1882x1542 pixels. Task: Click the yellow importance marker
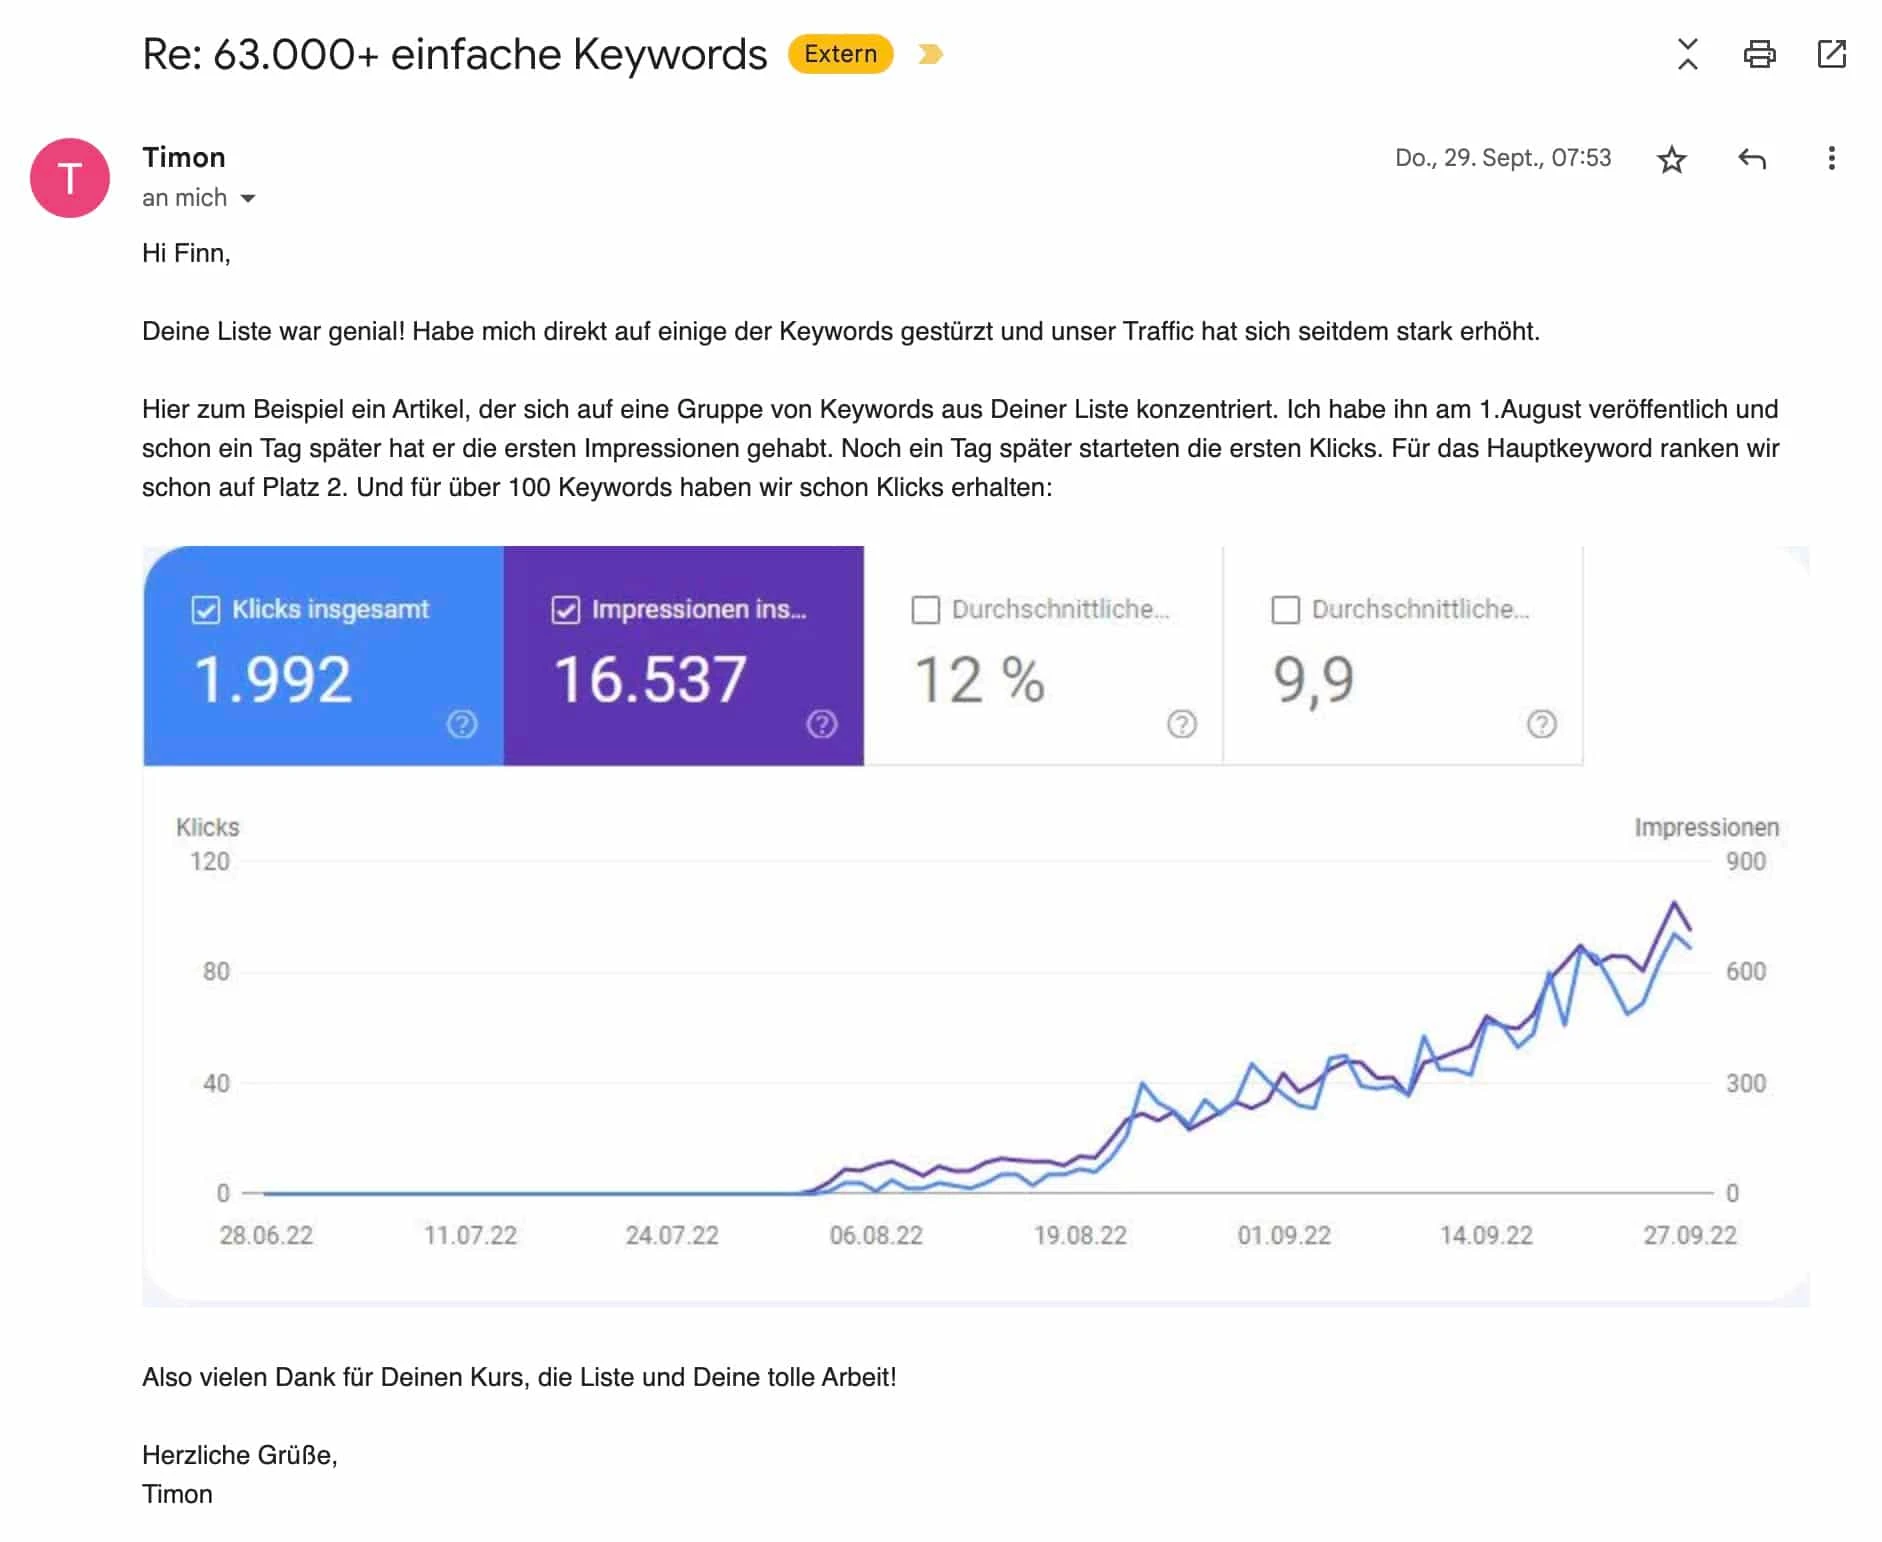tap(930, 54)
